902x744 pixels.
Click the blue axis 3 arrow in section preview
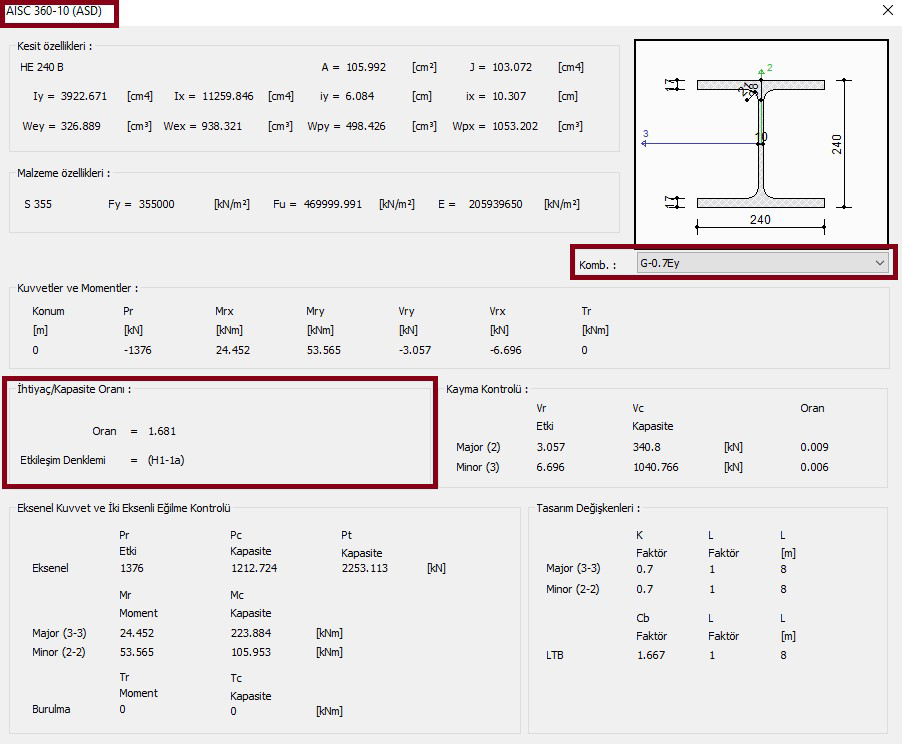(645, 143)
